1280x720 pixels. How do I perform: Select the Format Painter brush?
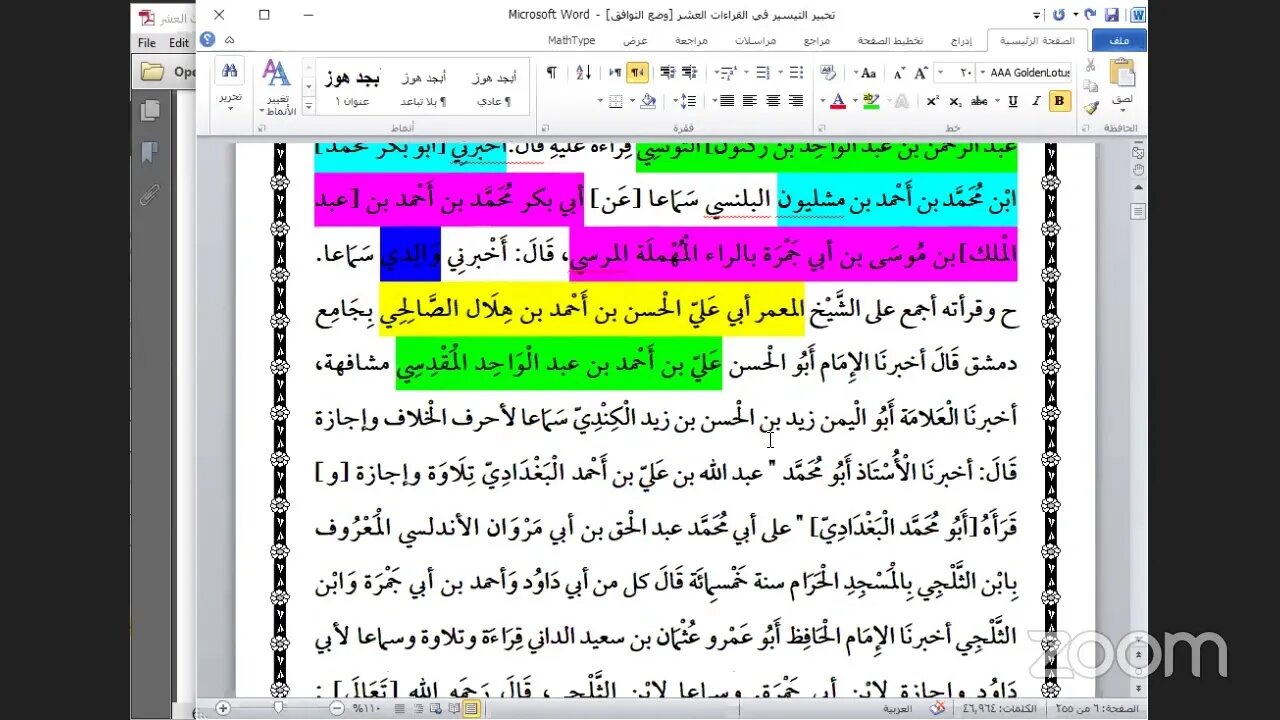1091,107
